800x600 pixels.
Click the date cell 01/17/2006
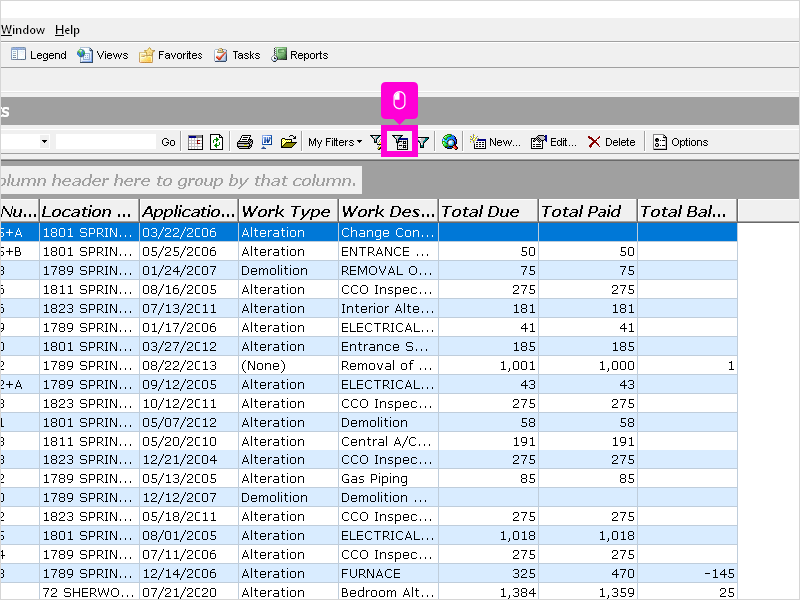coord(189,328)
